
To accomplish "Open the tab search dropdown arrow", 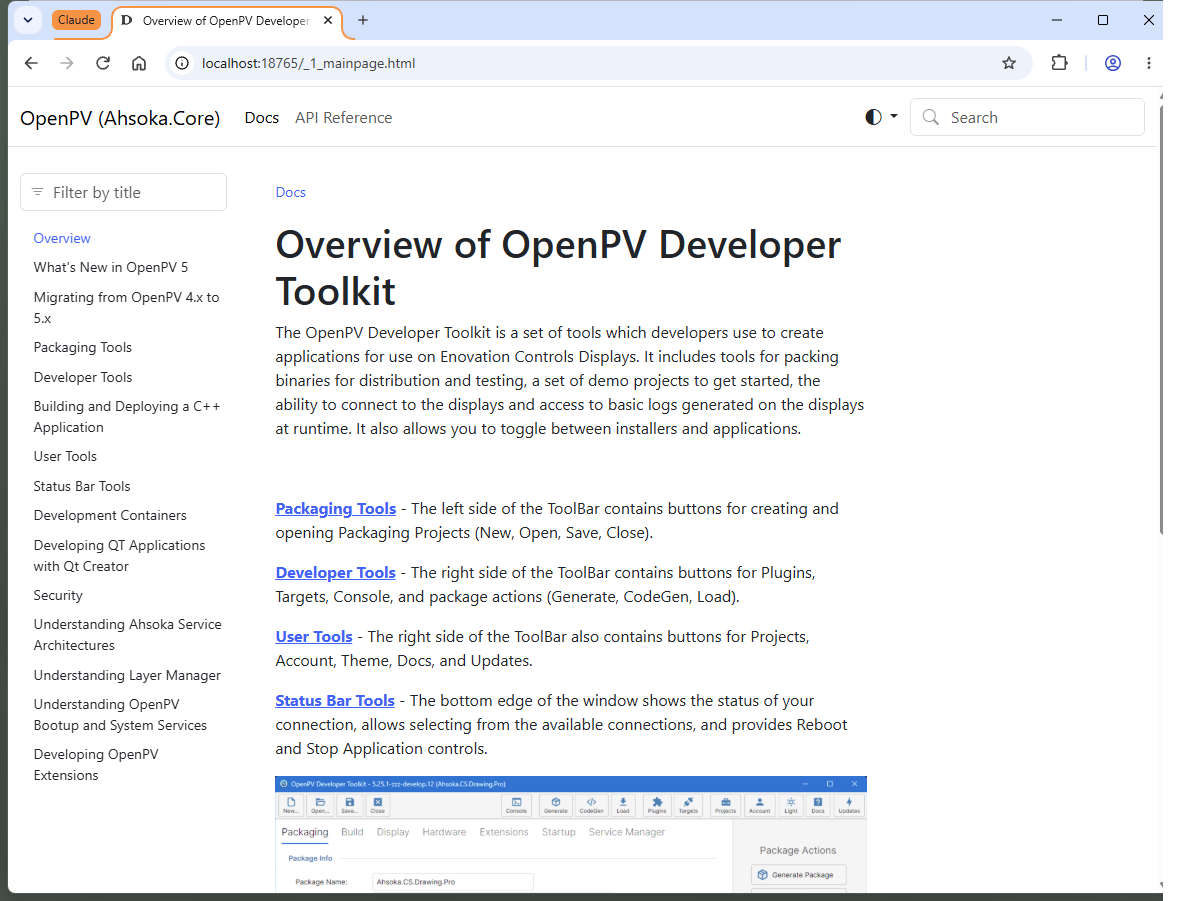I will pyautogui.click(x=28, y=20).
